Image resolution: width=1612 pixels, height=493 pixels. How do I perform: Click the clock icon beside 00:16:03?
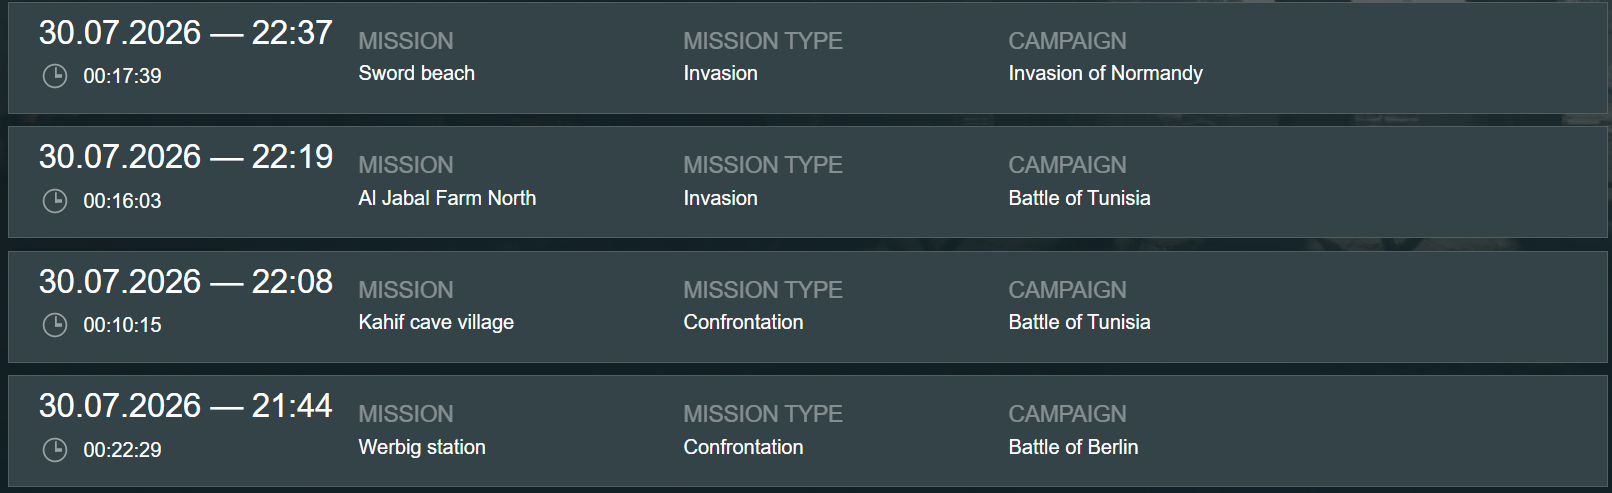pos(55,201)
